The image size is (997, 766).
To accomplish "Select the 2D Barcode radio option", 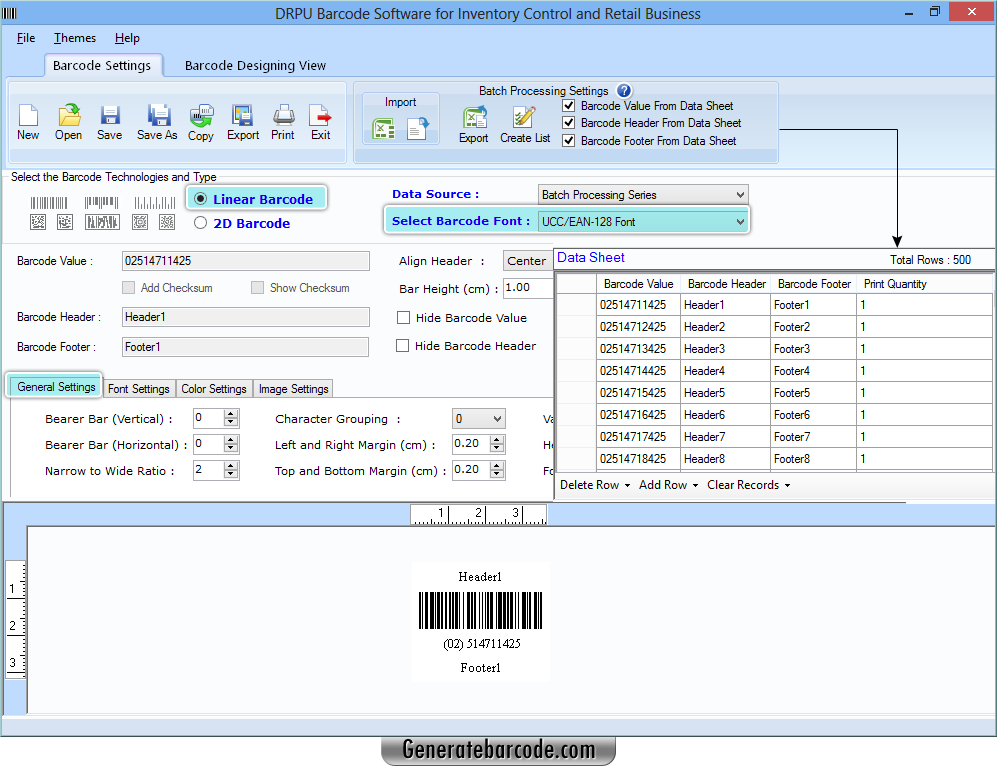I will tap(200, 223).
